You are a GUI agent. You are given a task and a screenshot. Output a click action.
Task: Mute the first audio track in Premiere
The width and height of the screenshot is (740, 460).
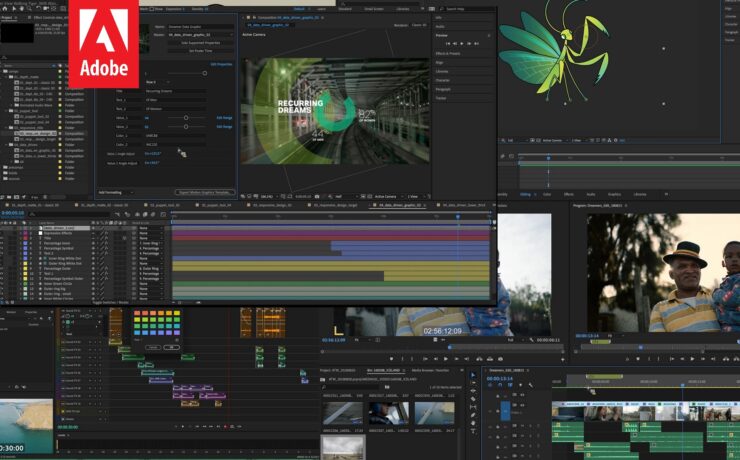pyautogui.click(x=522, y=426)
